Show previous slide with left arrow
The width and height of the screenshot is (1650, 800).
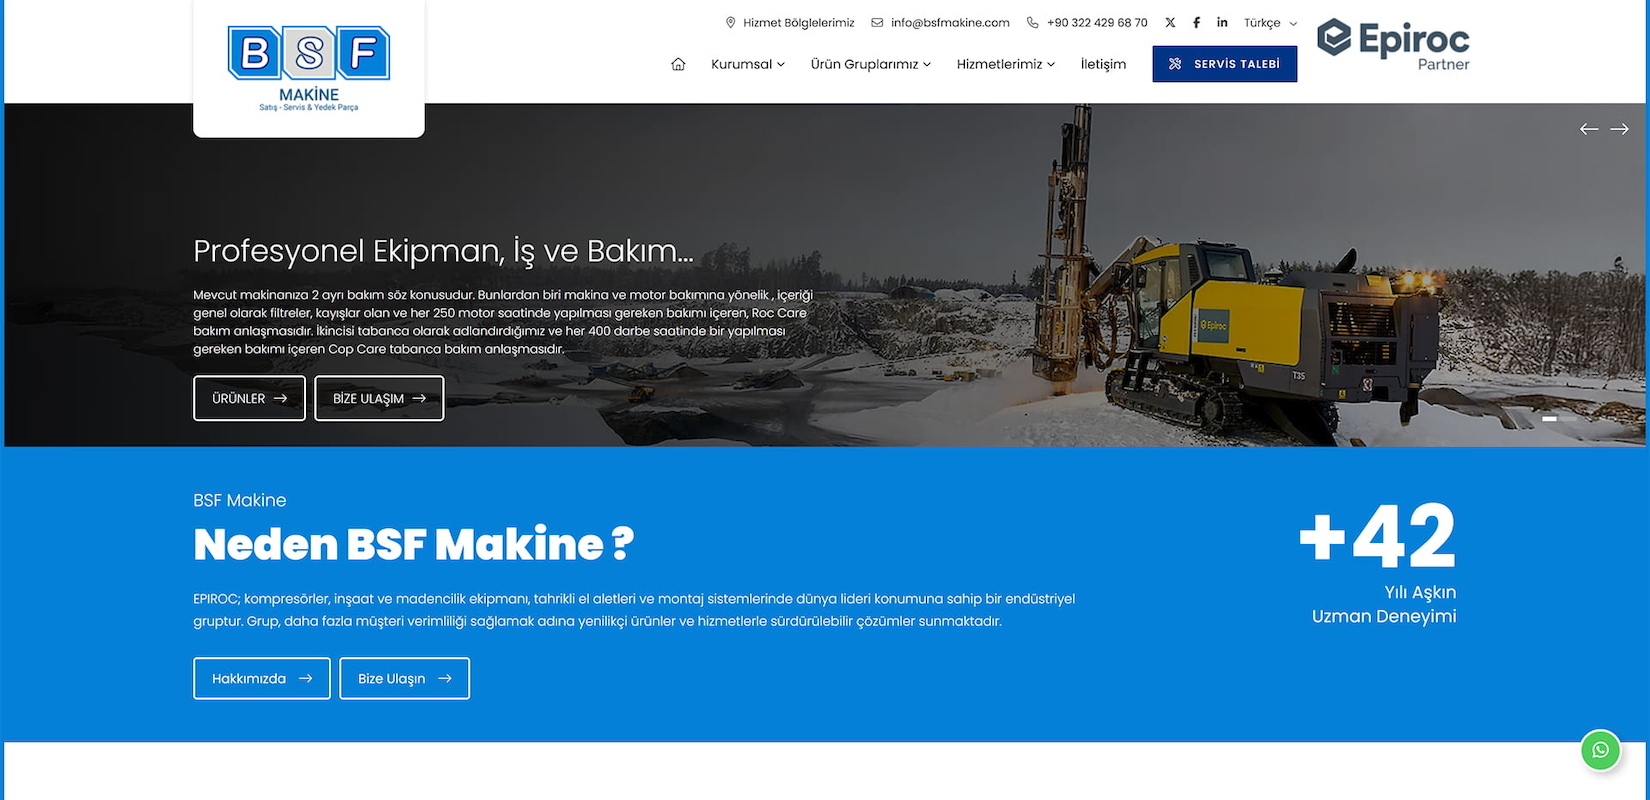pyautogui.click(x=1589, y=129)
